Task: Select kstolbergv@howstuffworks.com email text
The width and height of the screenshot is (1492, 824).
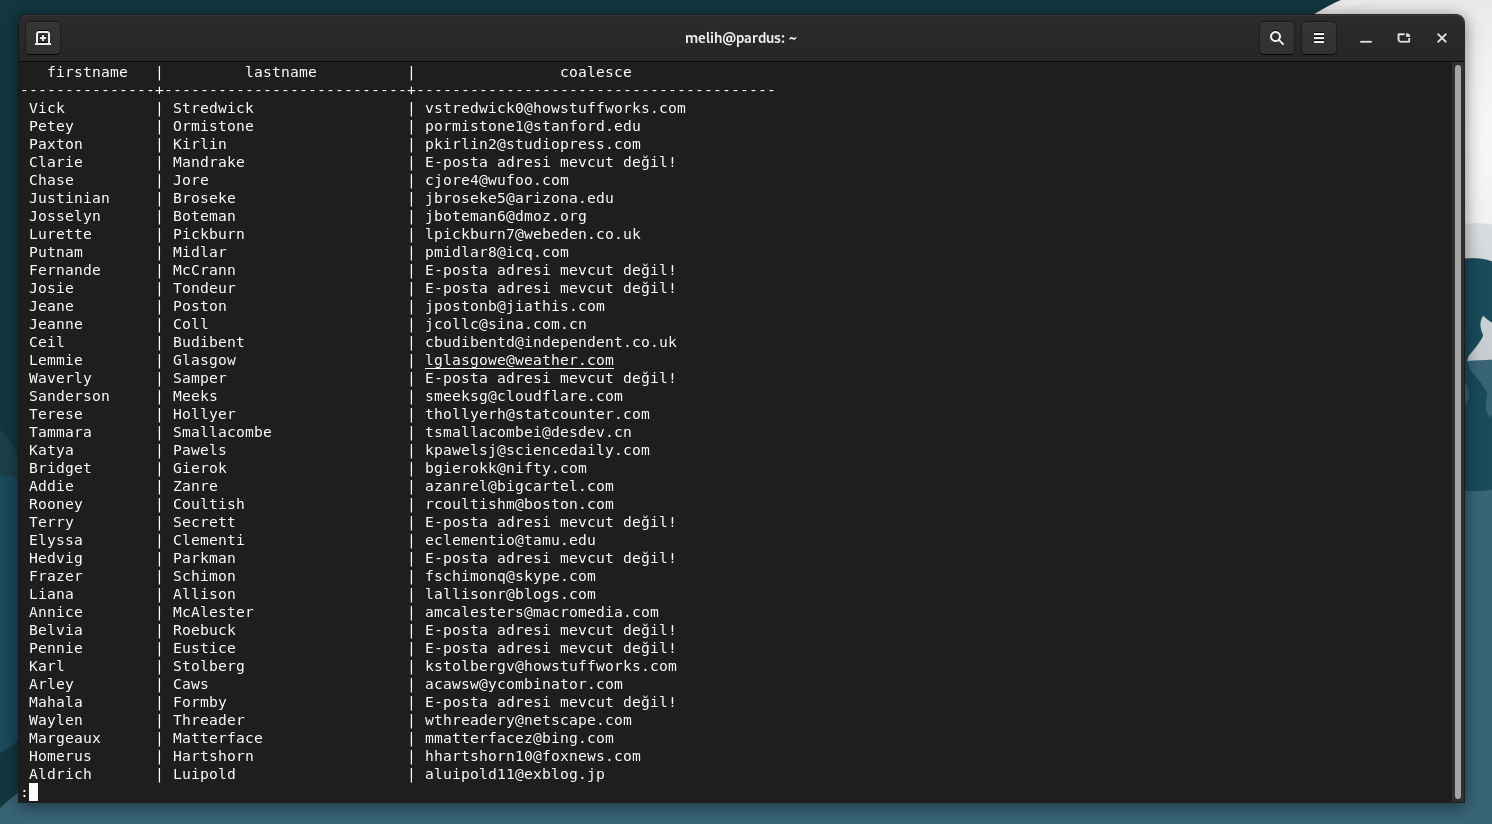Action: pos(551,666)
